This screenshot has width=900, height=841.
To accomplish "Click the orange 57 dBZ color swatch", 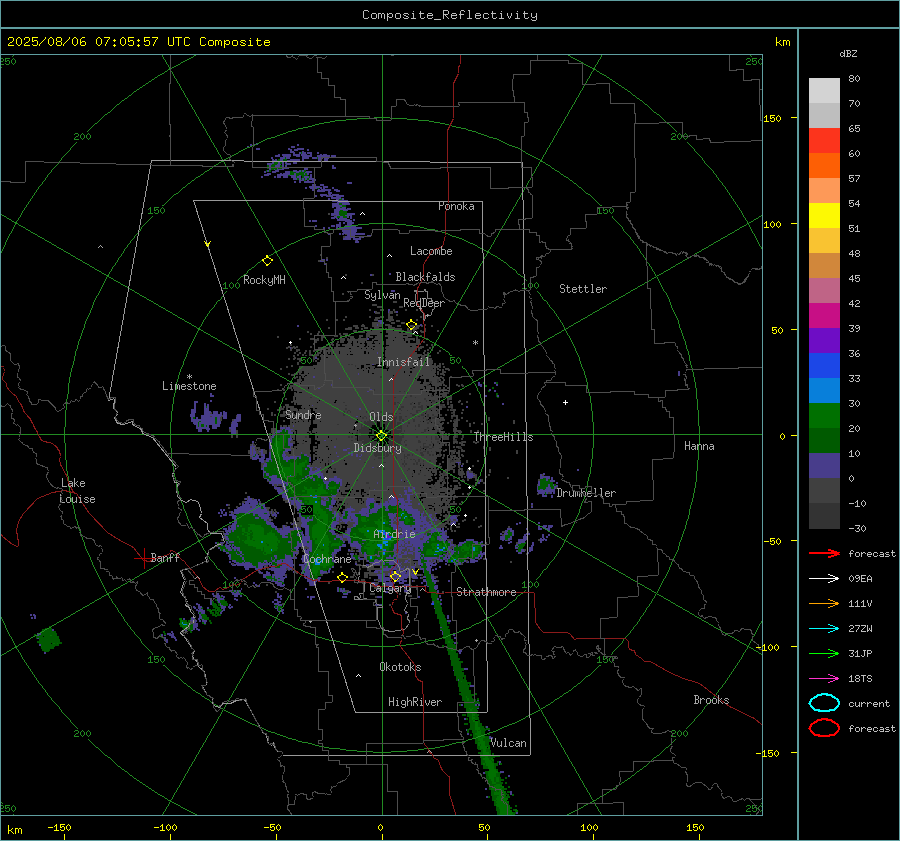I will point(824,166).
